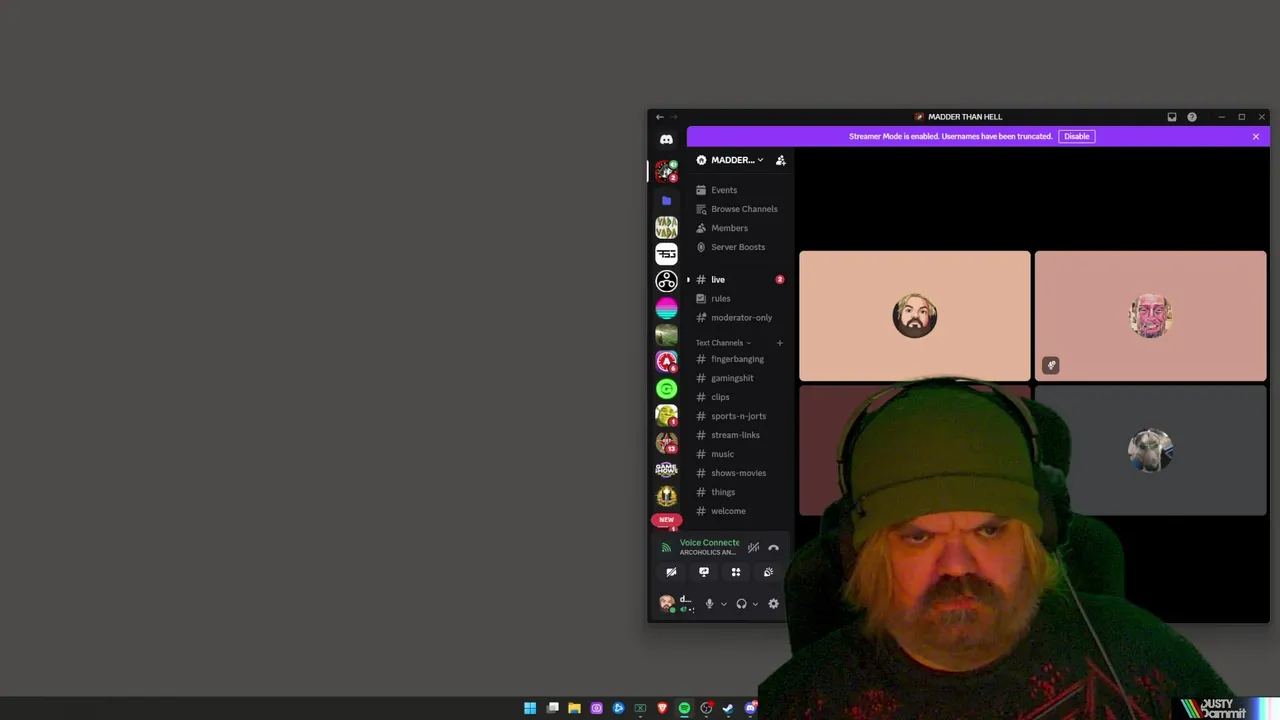Open the server folder icon in sidebar
This screenshot has width=1280, height=720.
(666, 200)
